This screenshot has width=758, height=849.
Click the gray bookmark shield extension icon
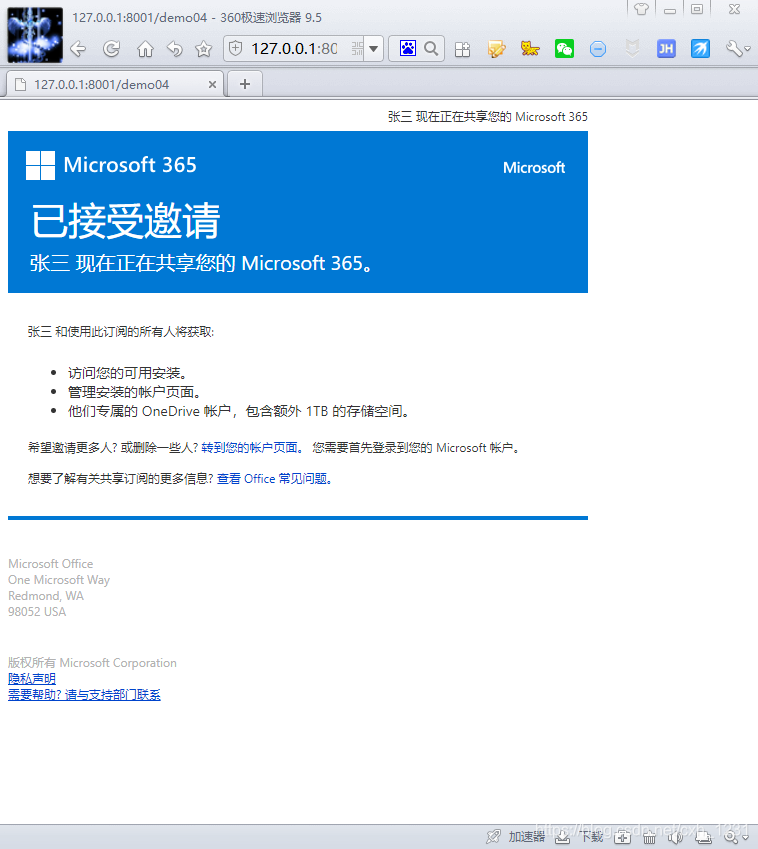(x=632, y=49)
